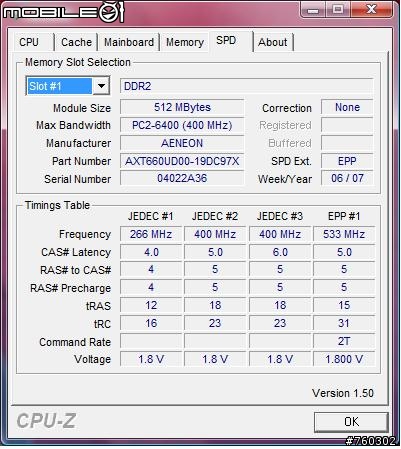Click JEDEC #1 tRC value 16
The height and width of the screenshot is (449, 401).
(151, 324)
